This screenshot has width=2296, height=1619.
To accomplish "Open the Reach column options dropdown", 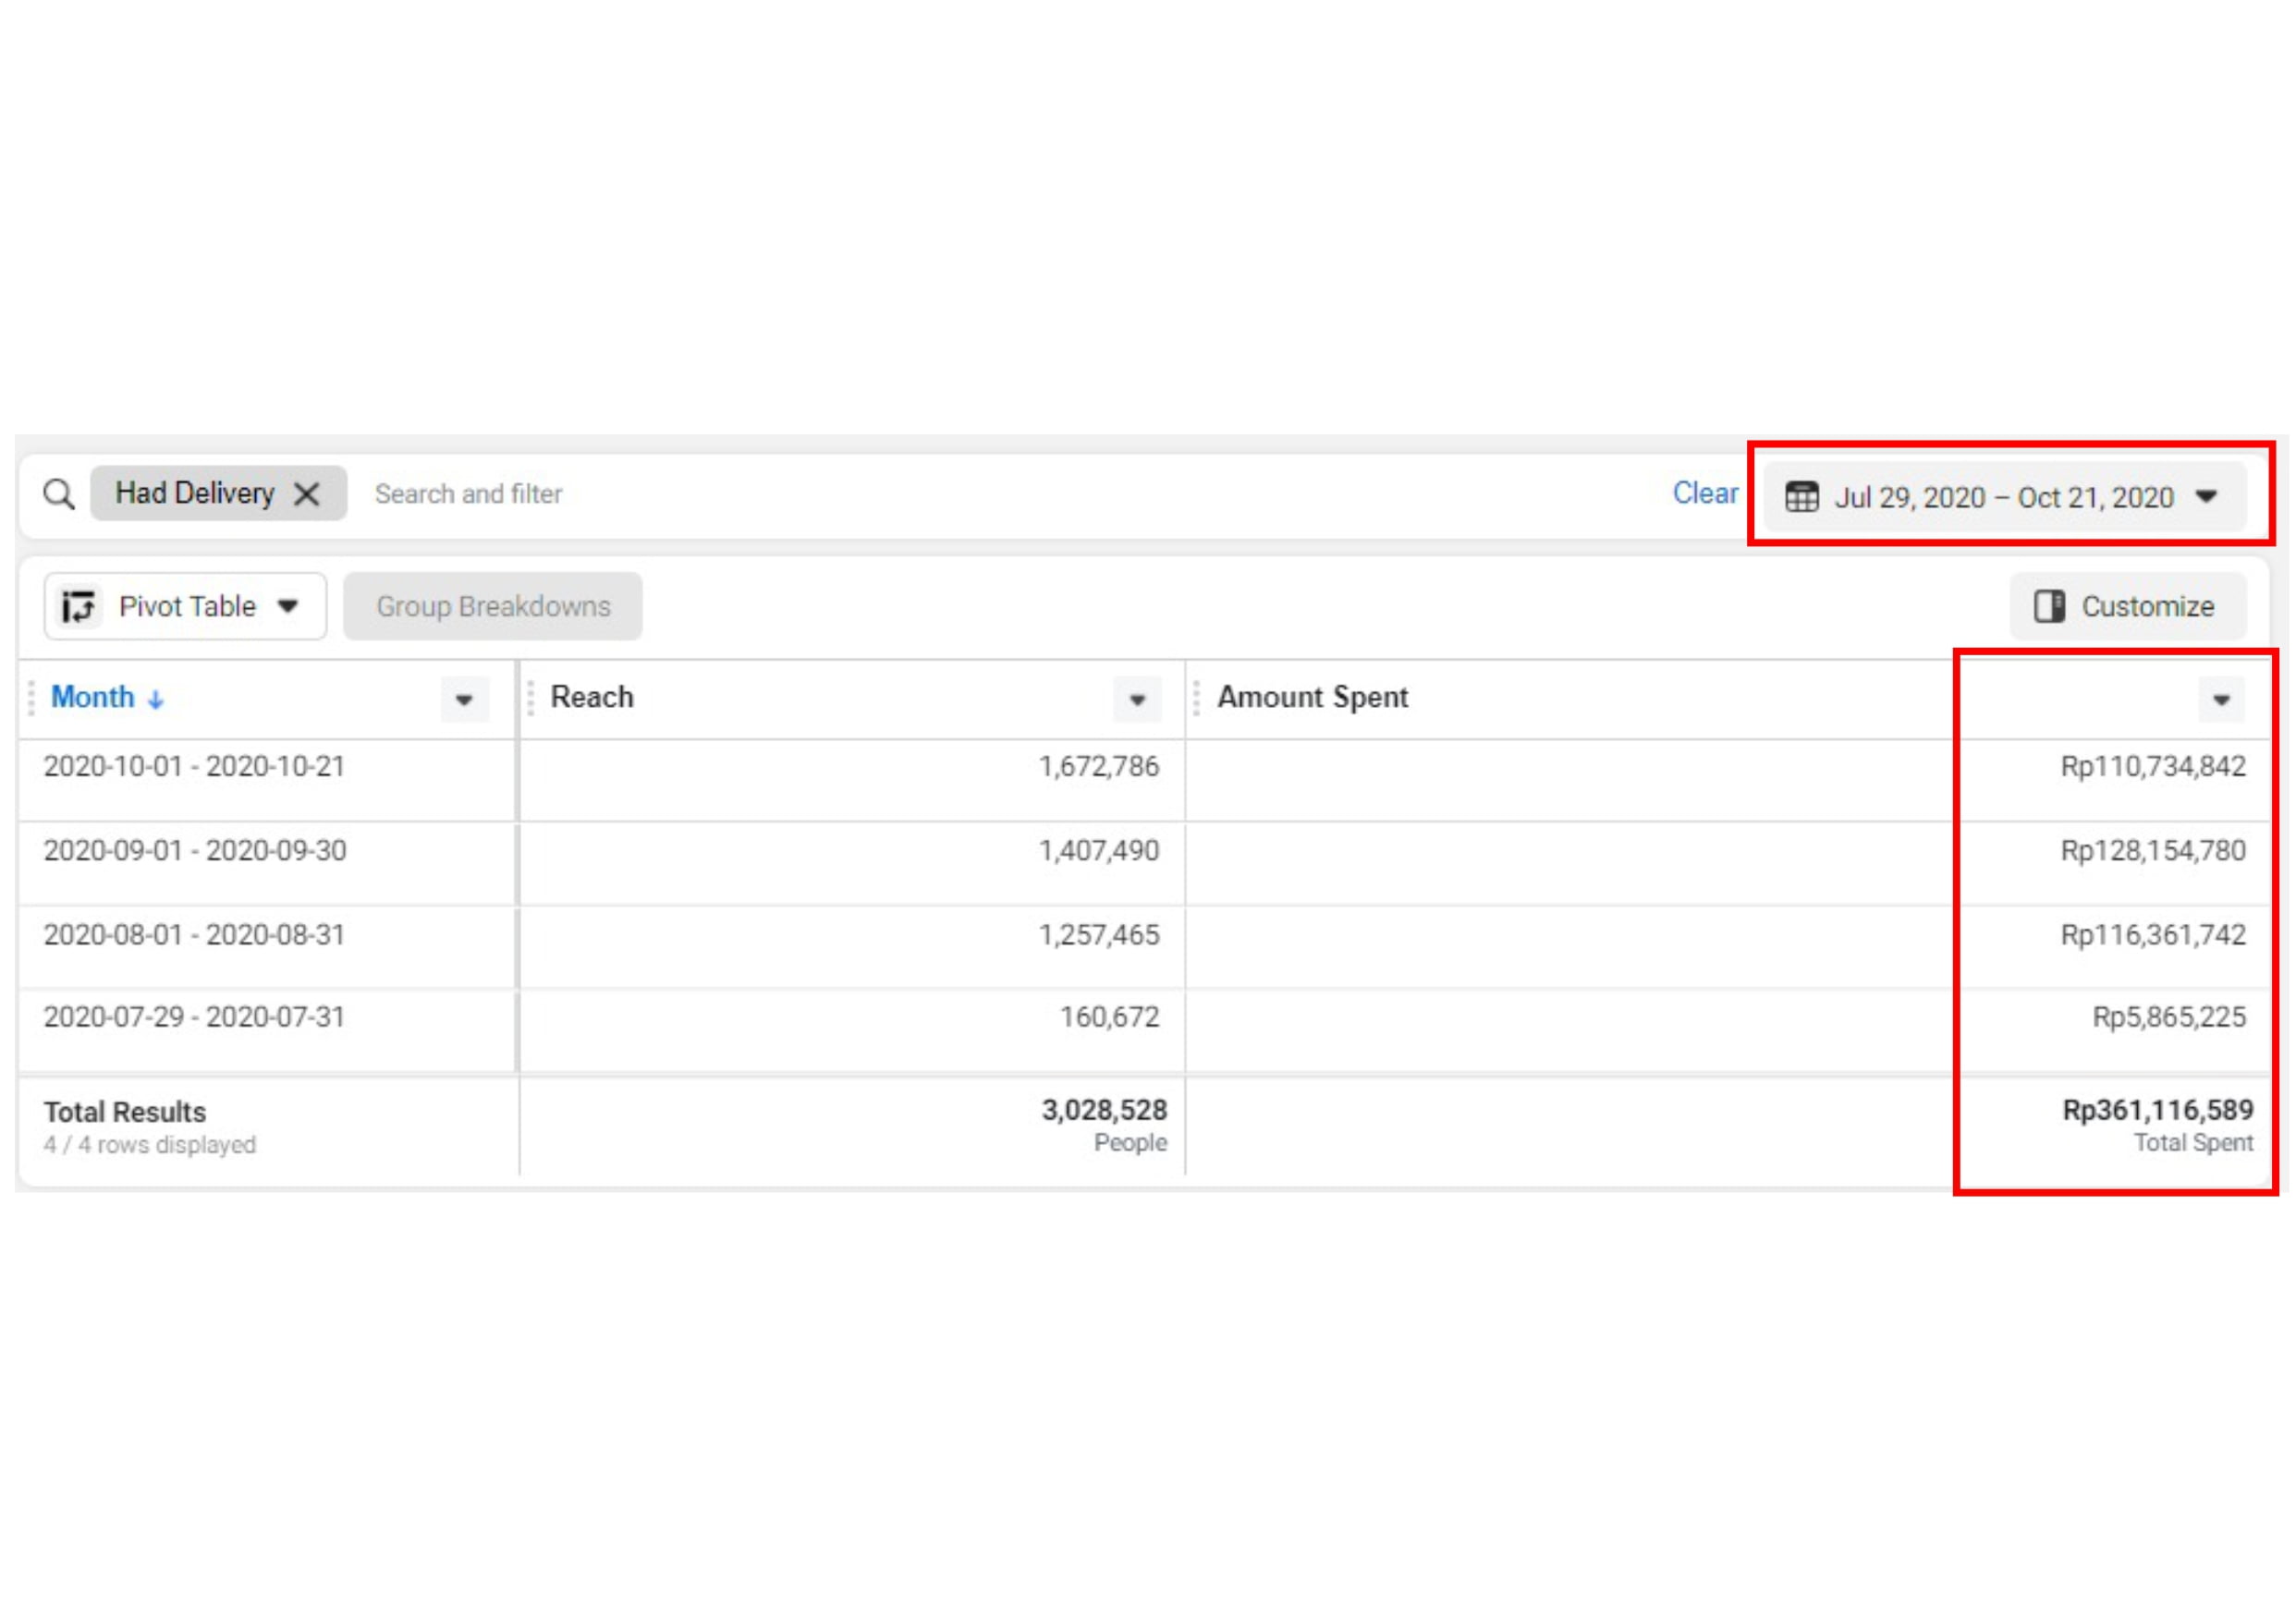I will [1137, 700].
